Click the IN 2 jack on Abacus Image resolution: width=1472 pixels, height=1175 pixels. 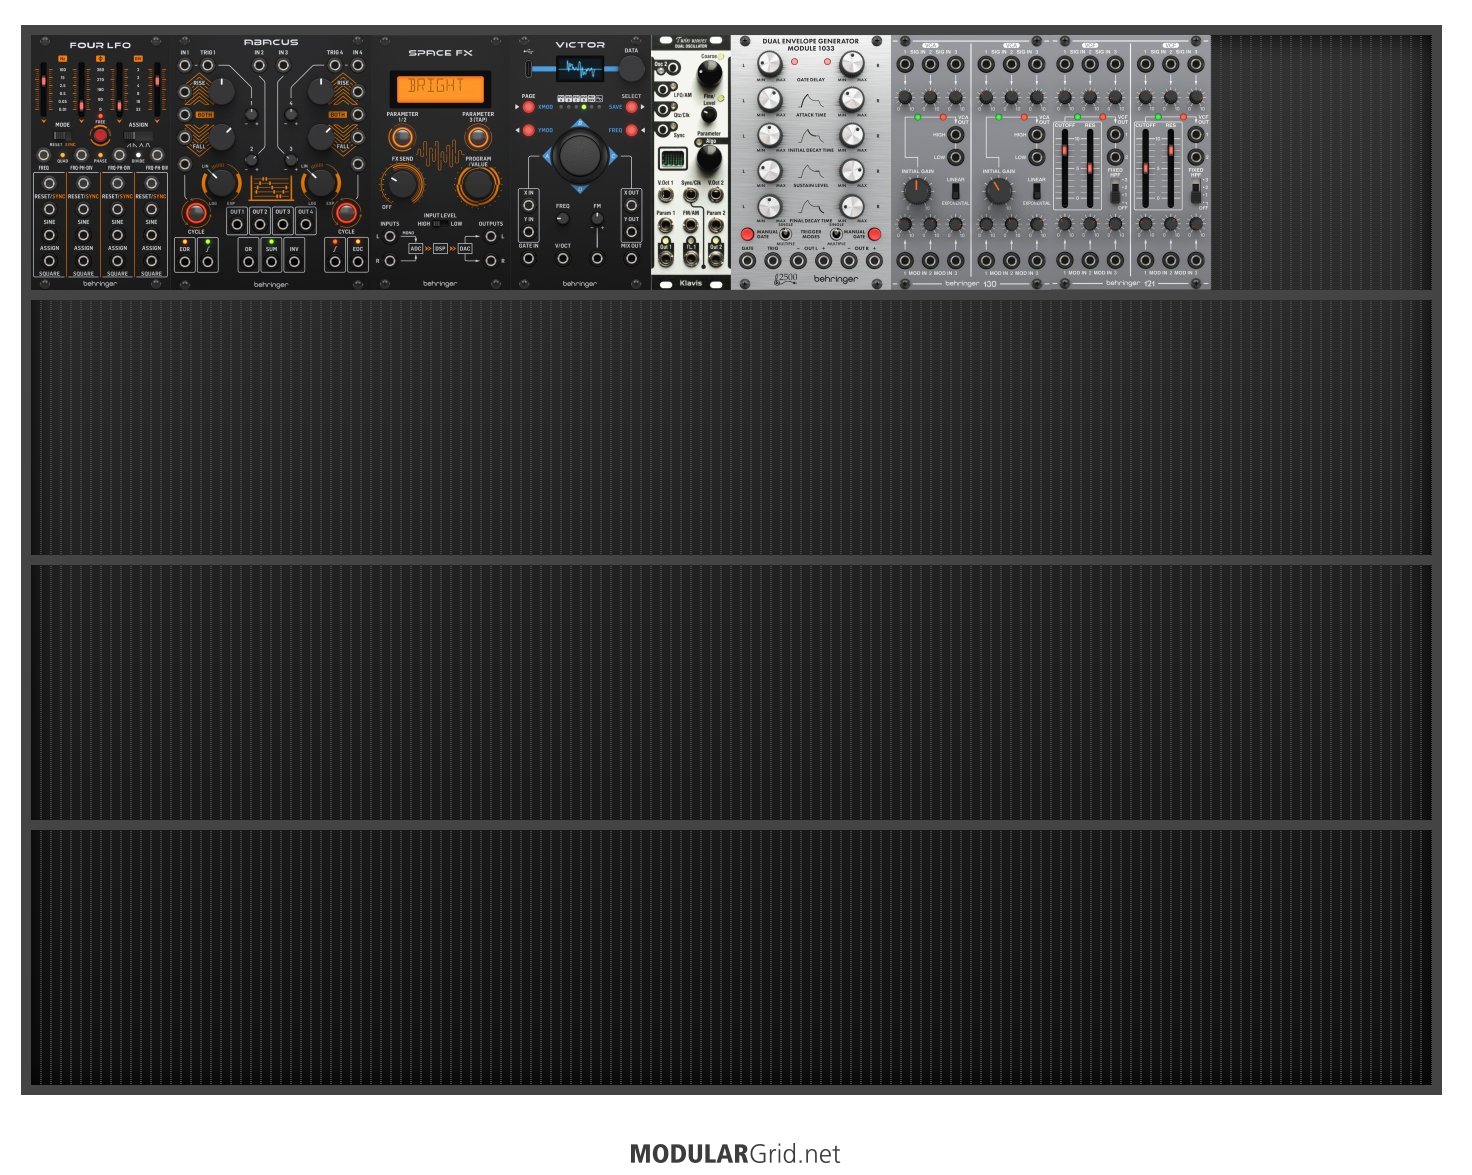pyautogui.click(x=259, y=66)
